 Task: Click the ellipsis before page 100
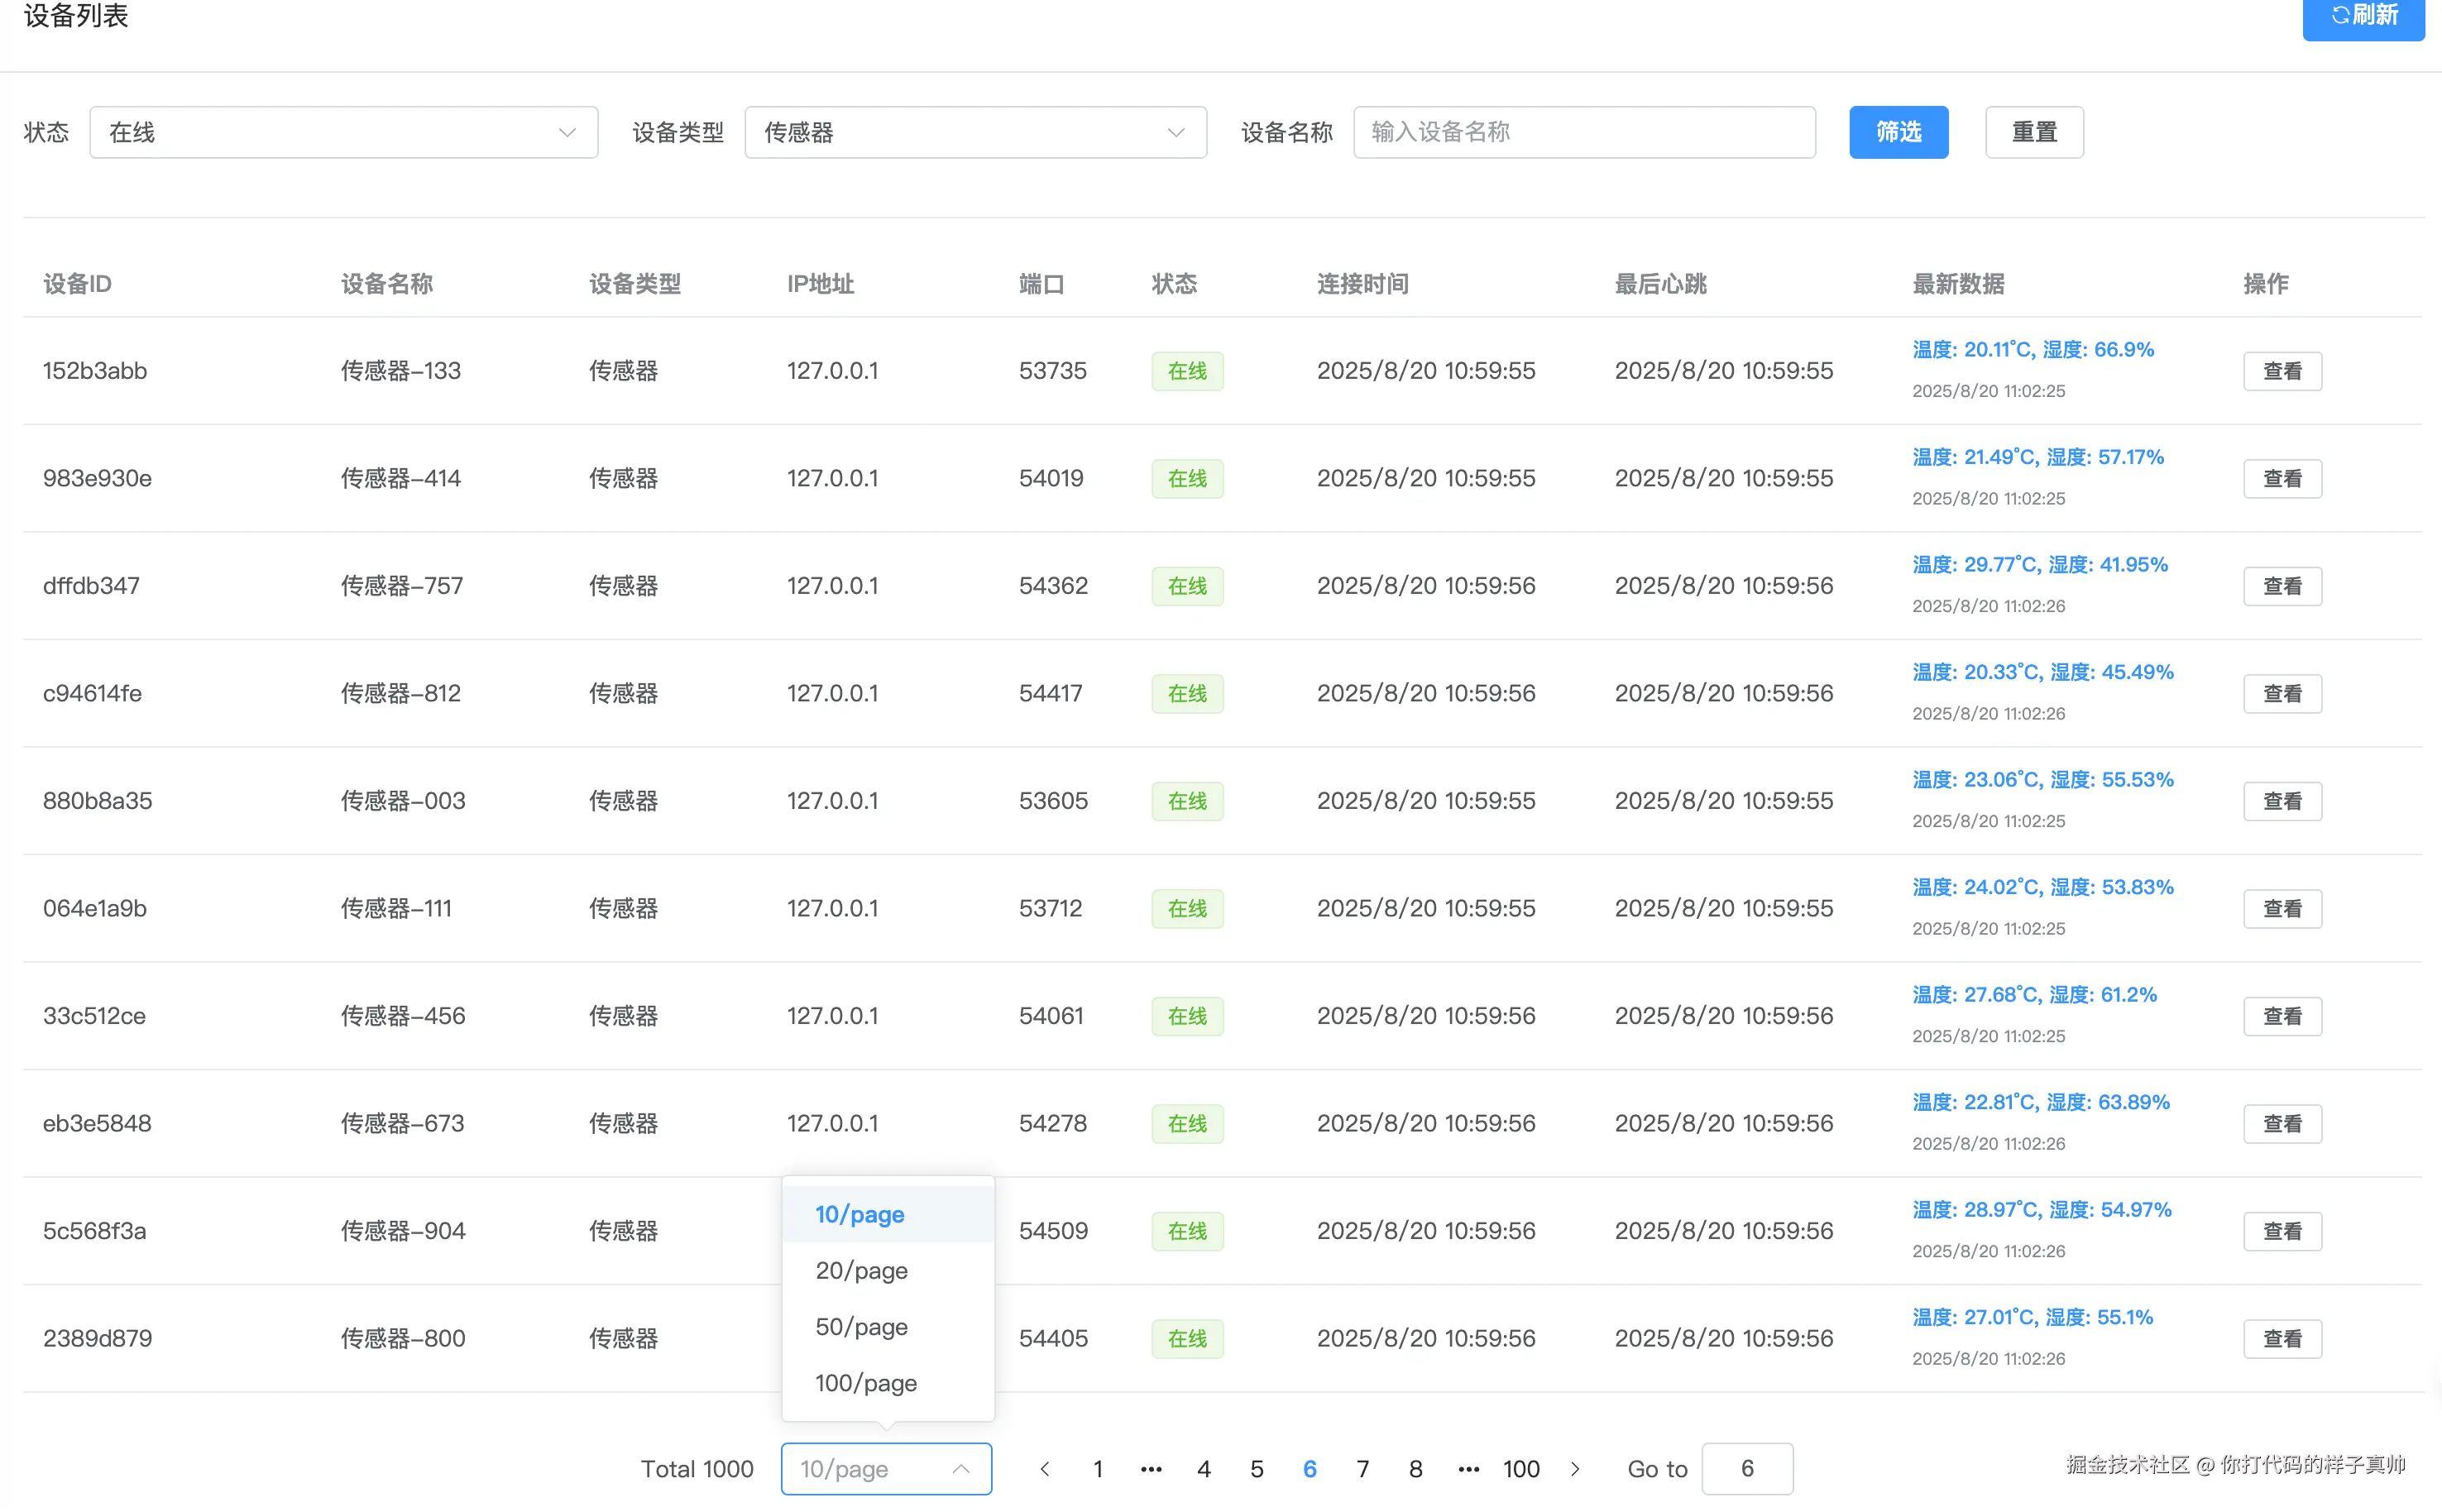point(1468,1468)
